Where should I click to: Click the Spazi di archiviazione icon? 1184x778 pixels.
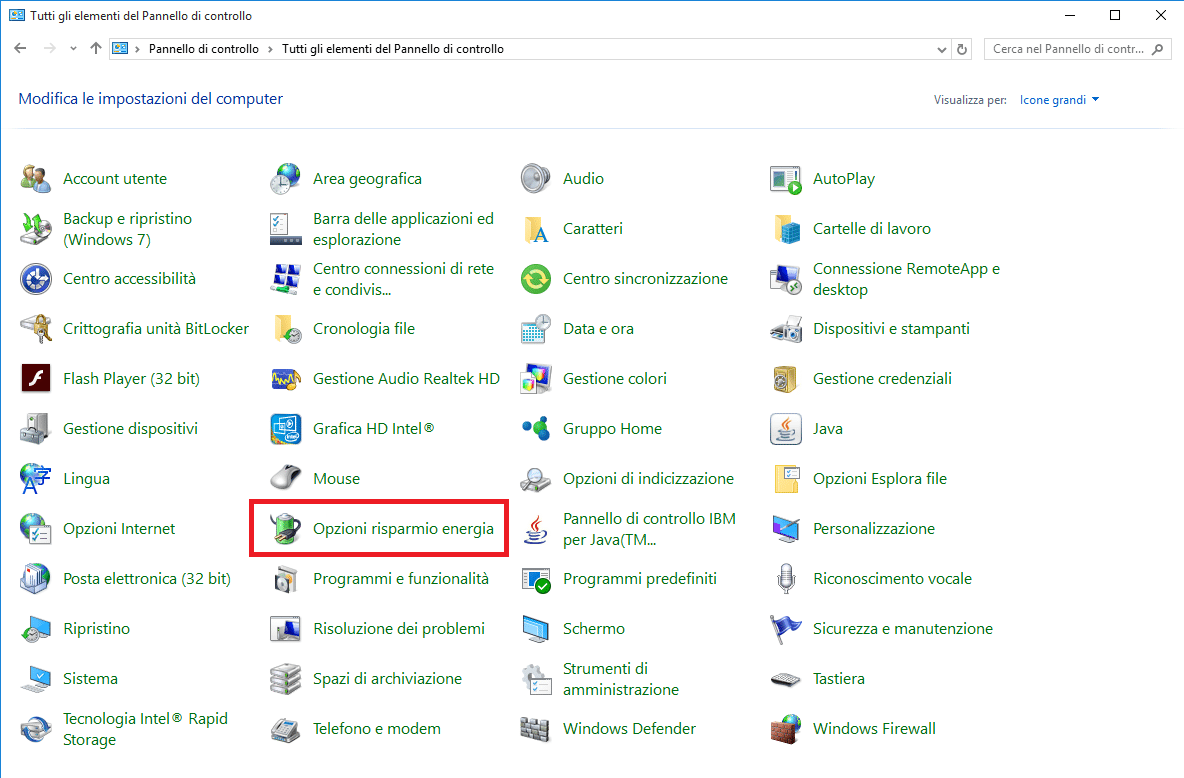click(x=285, y=678)
